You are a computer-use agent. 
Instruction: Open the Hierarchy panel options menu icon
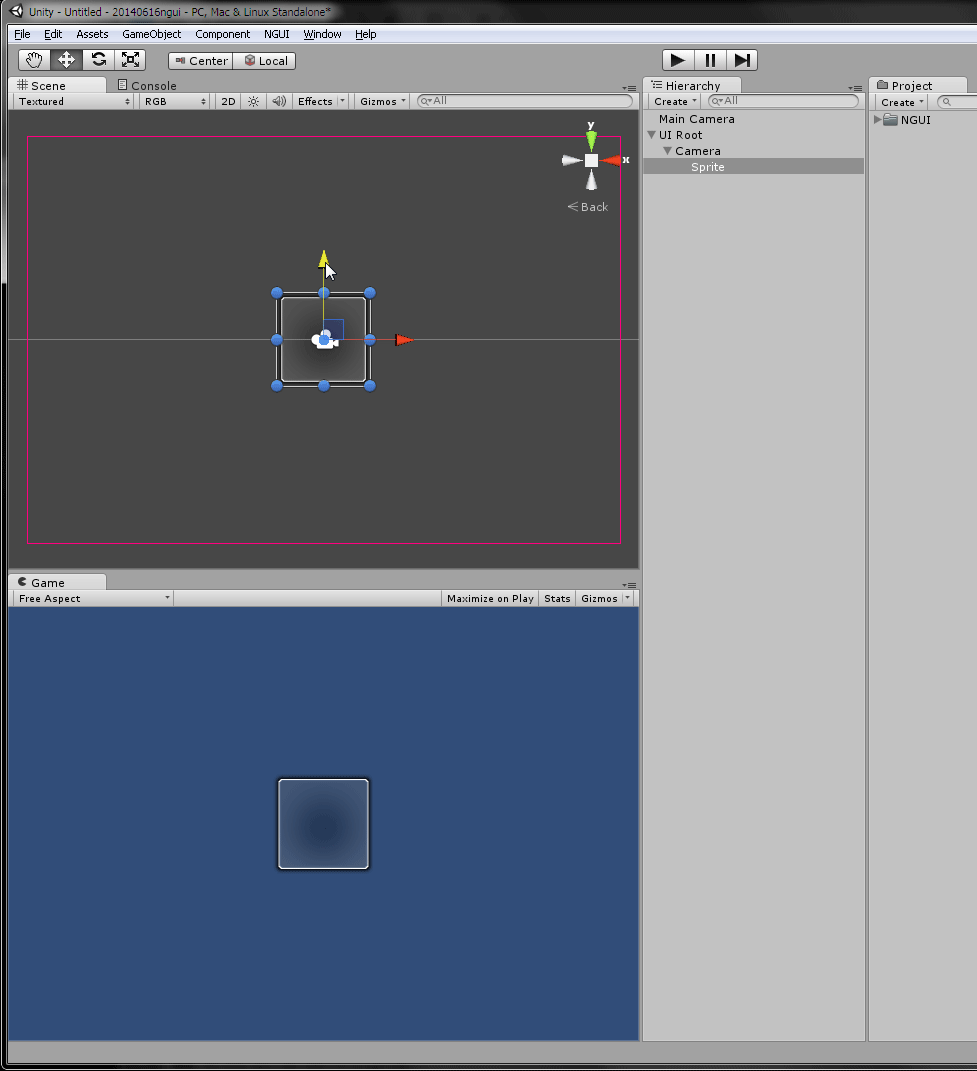coord(855,88)
